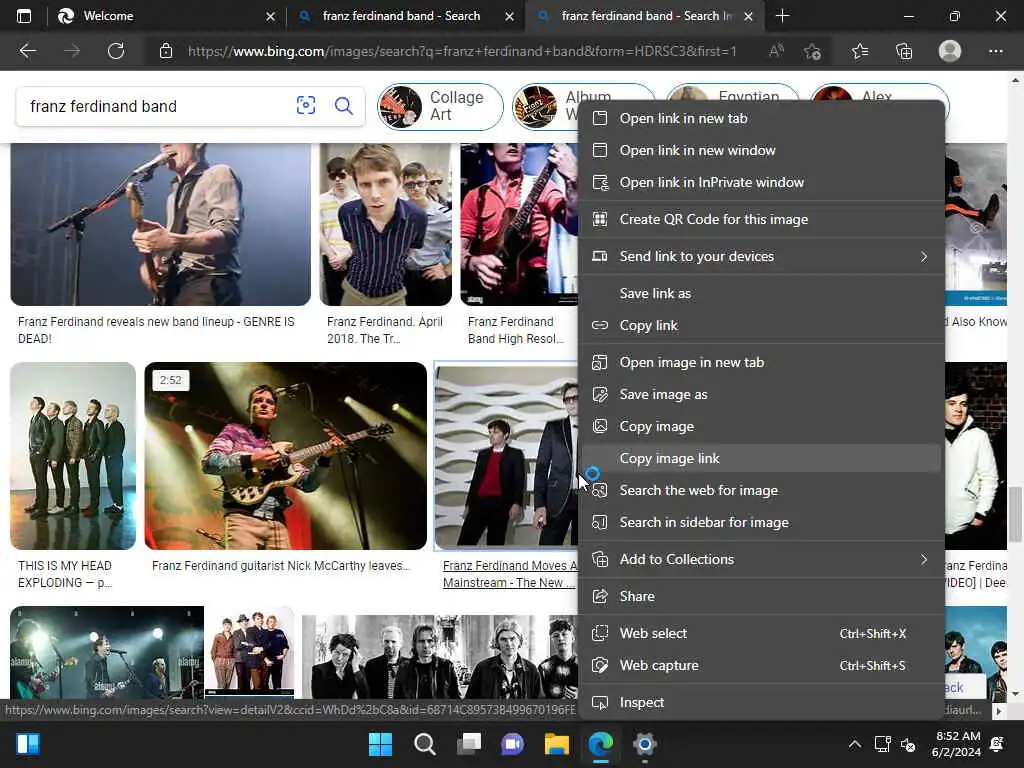
Task: Close the Welcome tab
Action: tap(270, 16)
